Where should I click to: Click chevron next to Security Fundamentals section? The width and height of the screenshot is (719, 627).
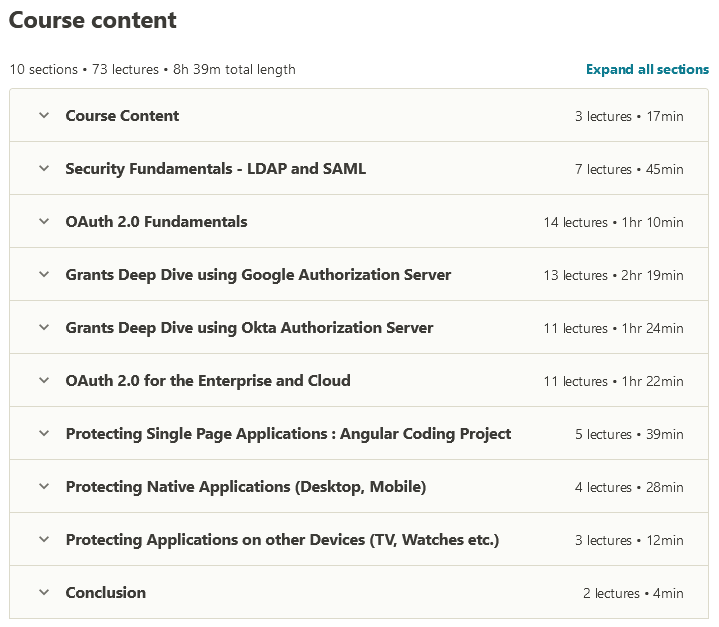[x=44, y=169]
